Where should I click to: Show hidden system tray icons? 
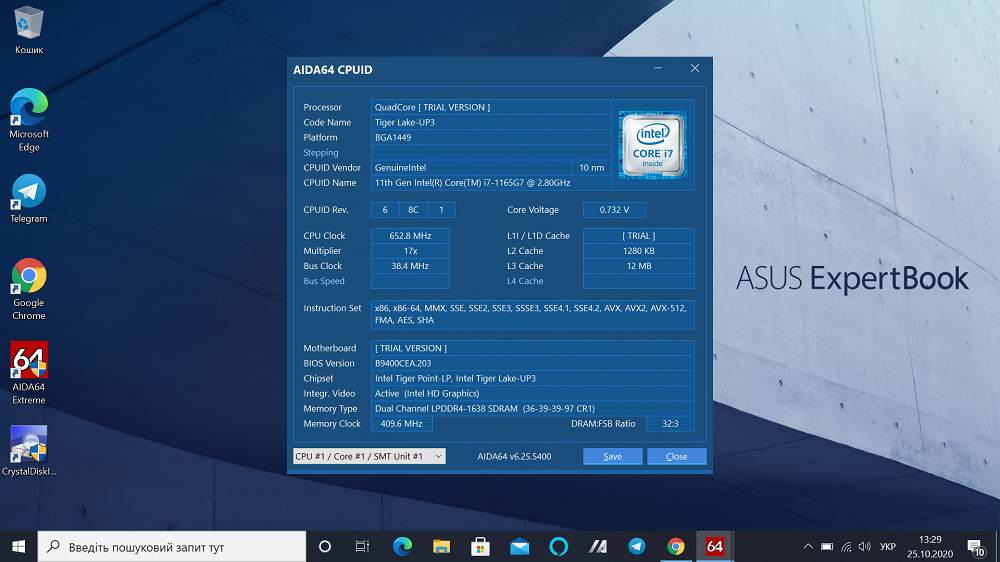807,547
